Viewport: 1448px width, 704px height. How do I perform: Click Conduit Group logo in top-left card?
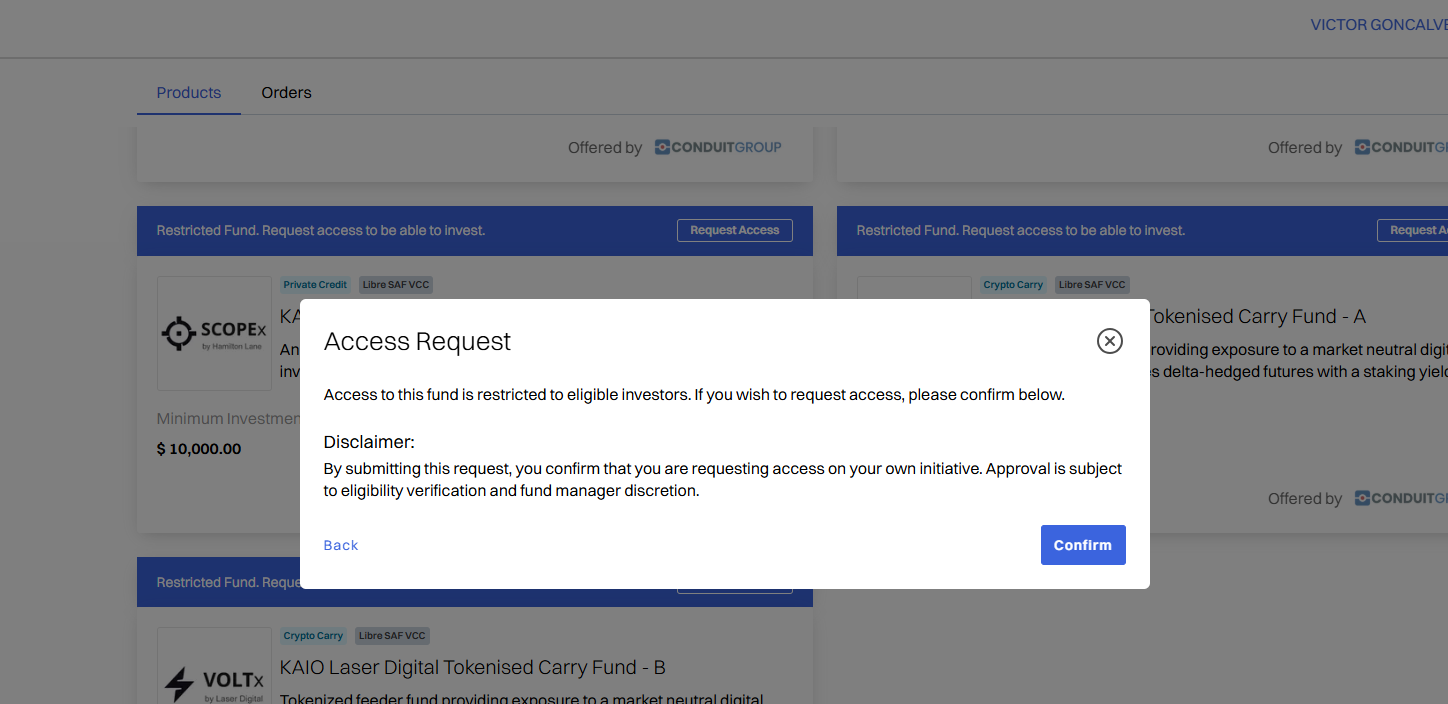tap(718, 148)
